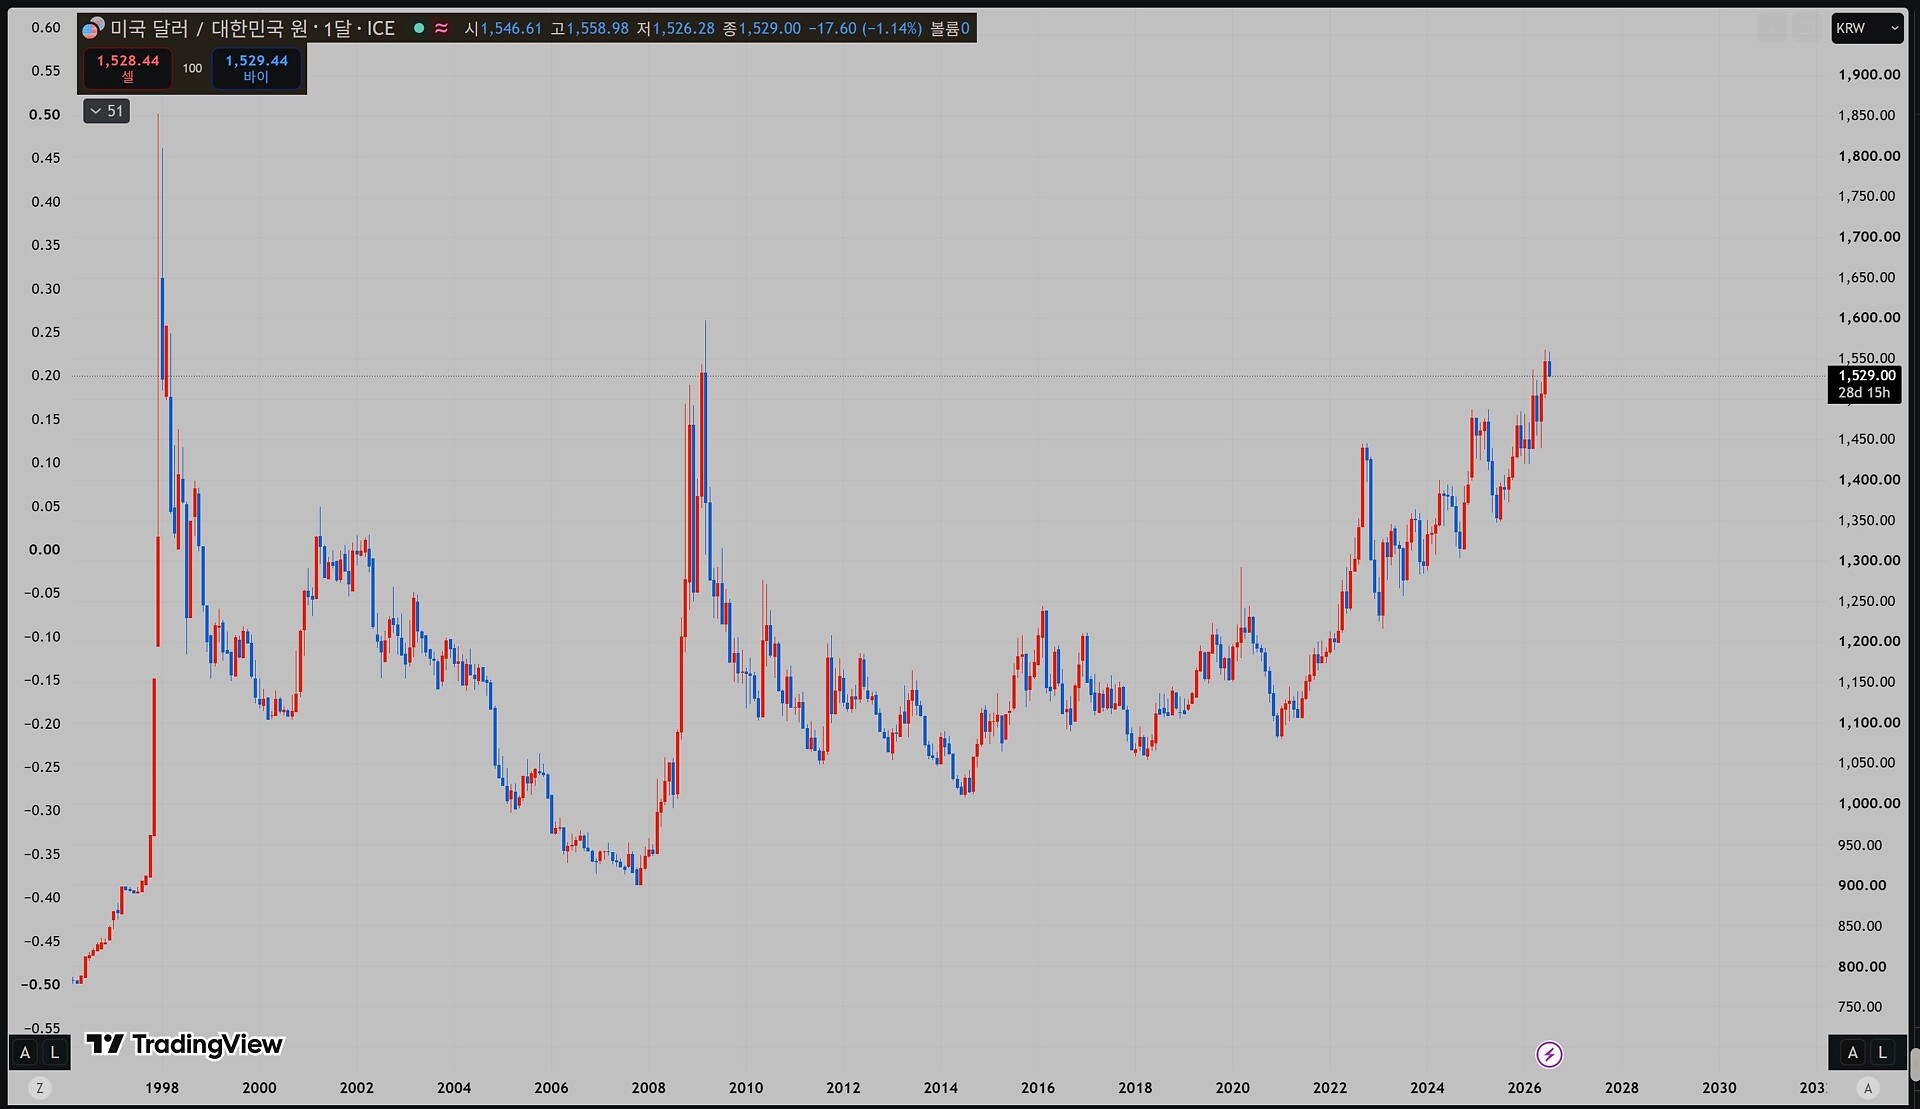Click the 0.60 left scale label

46,27
